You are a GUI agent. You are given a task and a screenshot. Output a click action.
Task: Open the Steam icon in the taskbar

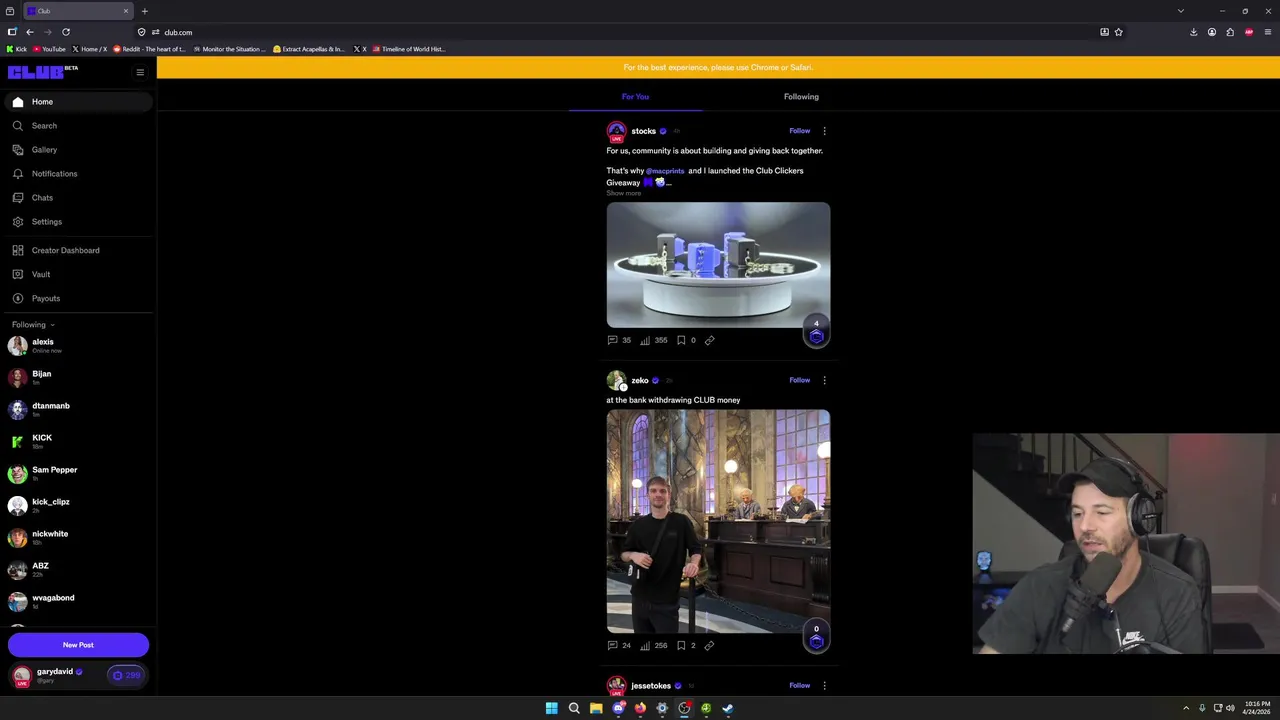pyautogui.click(x=728, y=708)
